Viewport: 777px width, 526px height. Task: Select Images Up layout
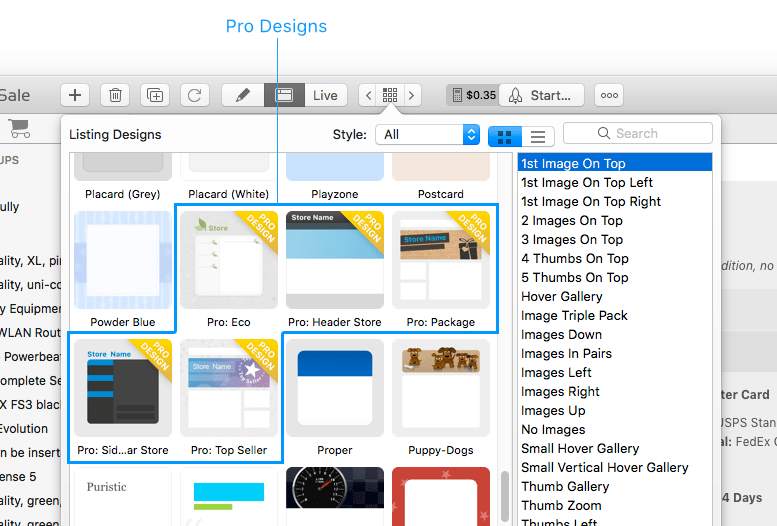615,410
